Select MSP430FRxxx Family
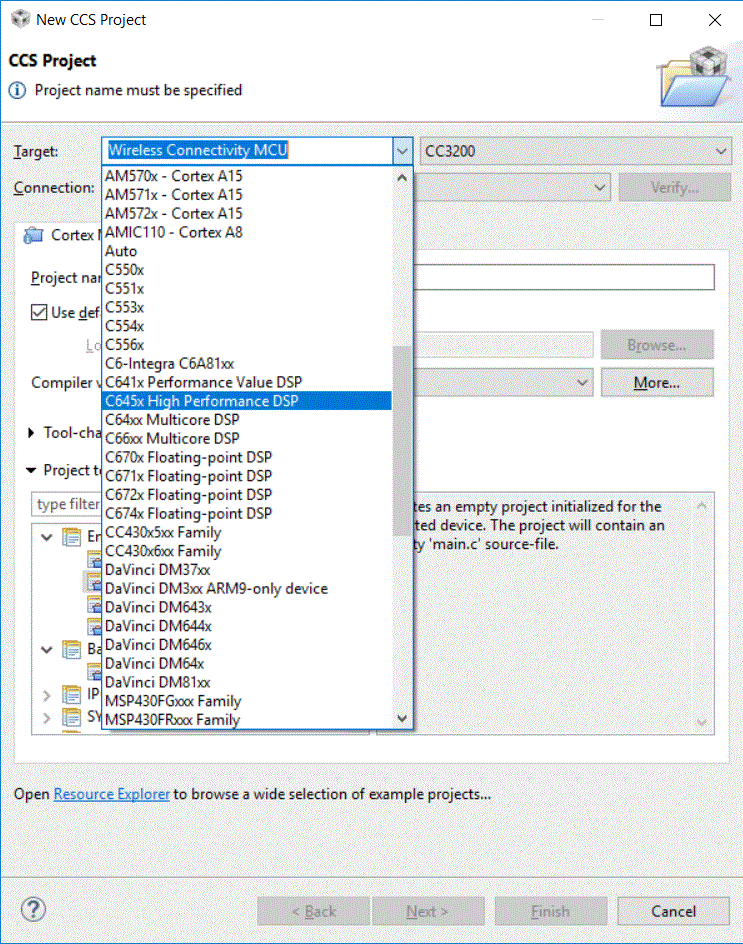This screenshot has height=944, width=743. [247, 719]
